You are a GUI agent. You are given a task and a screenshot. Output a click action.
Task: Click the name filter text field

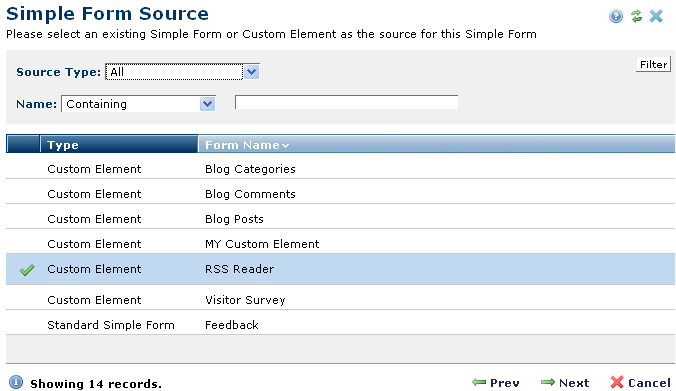[x=346, y=102]
